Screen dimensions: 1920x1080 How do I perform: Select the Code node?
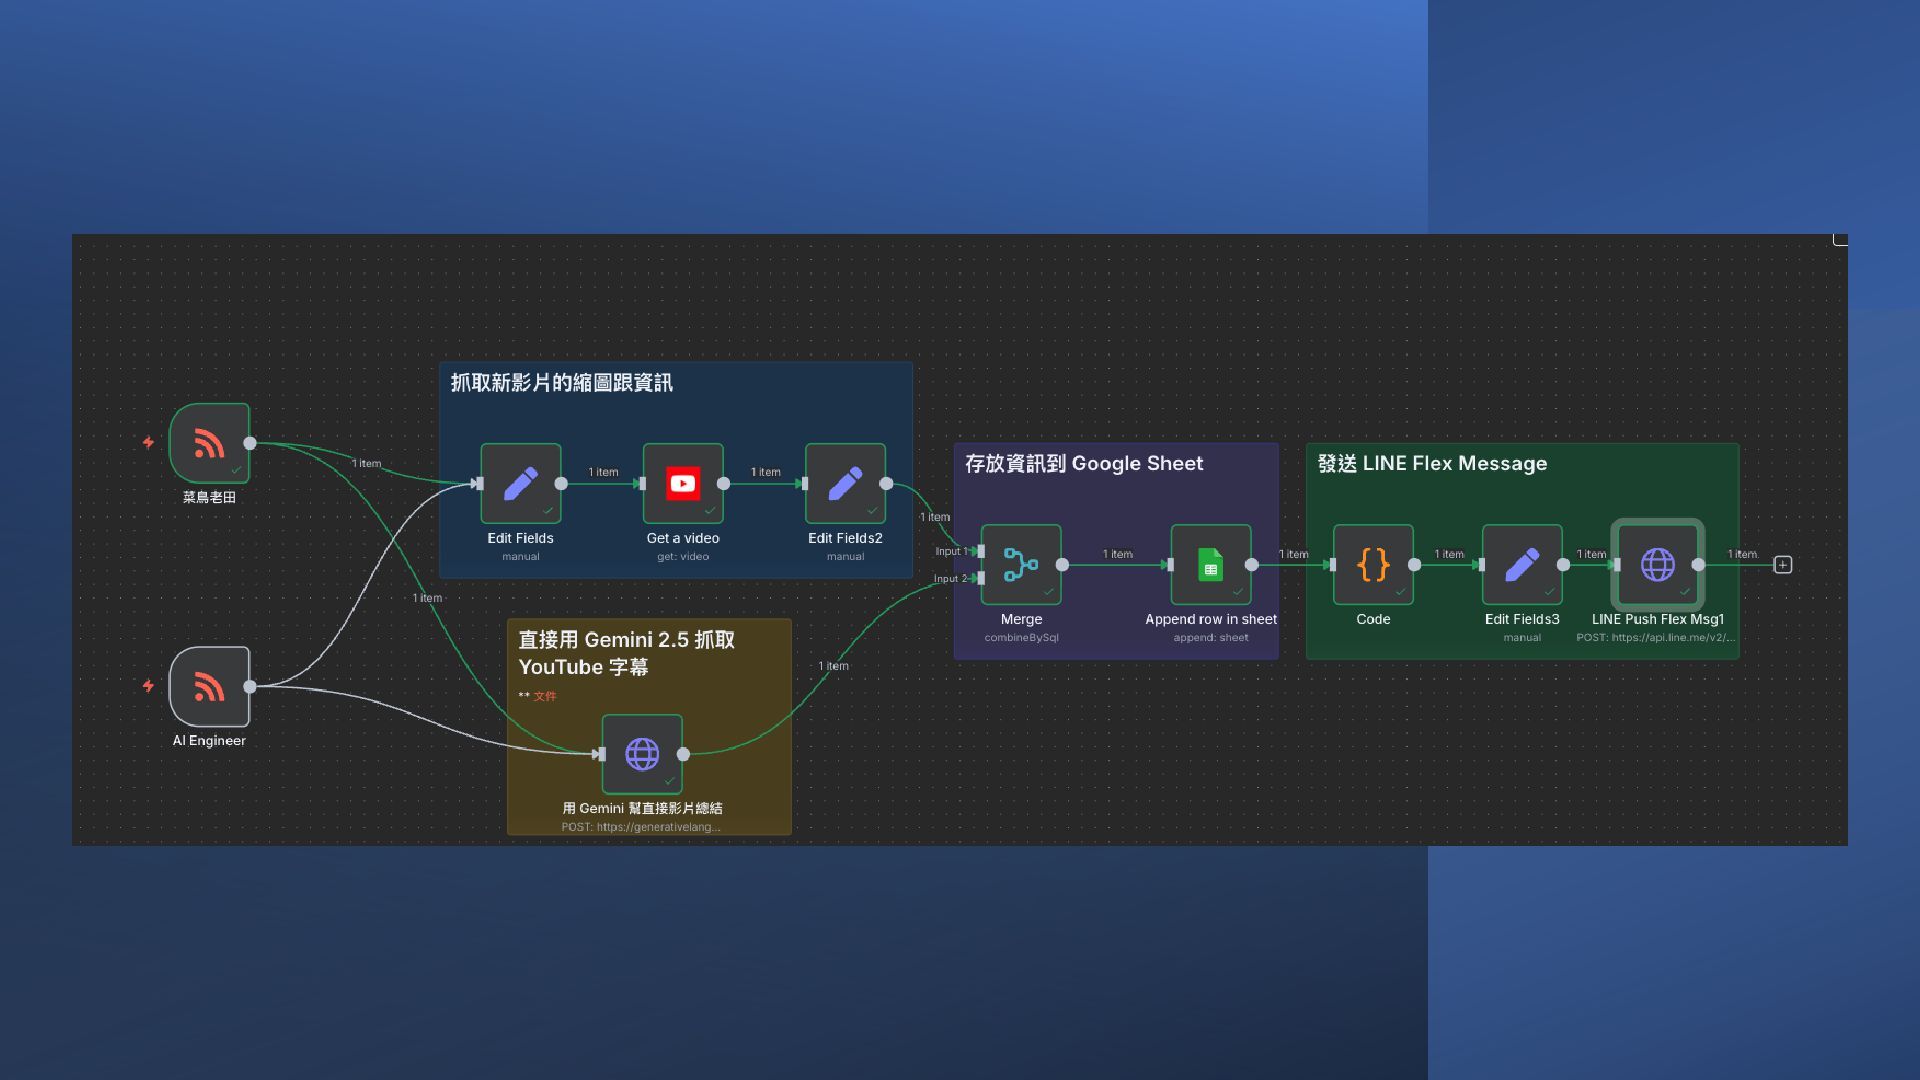1373,564
